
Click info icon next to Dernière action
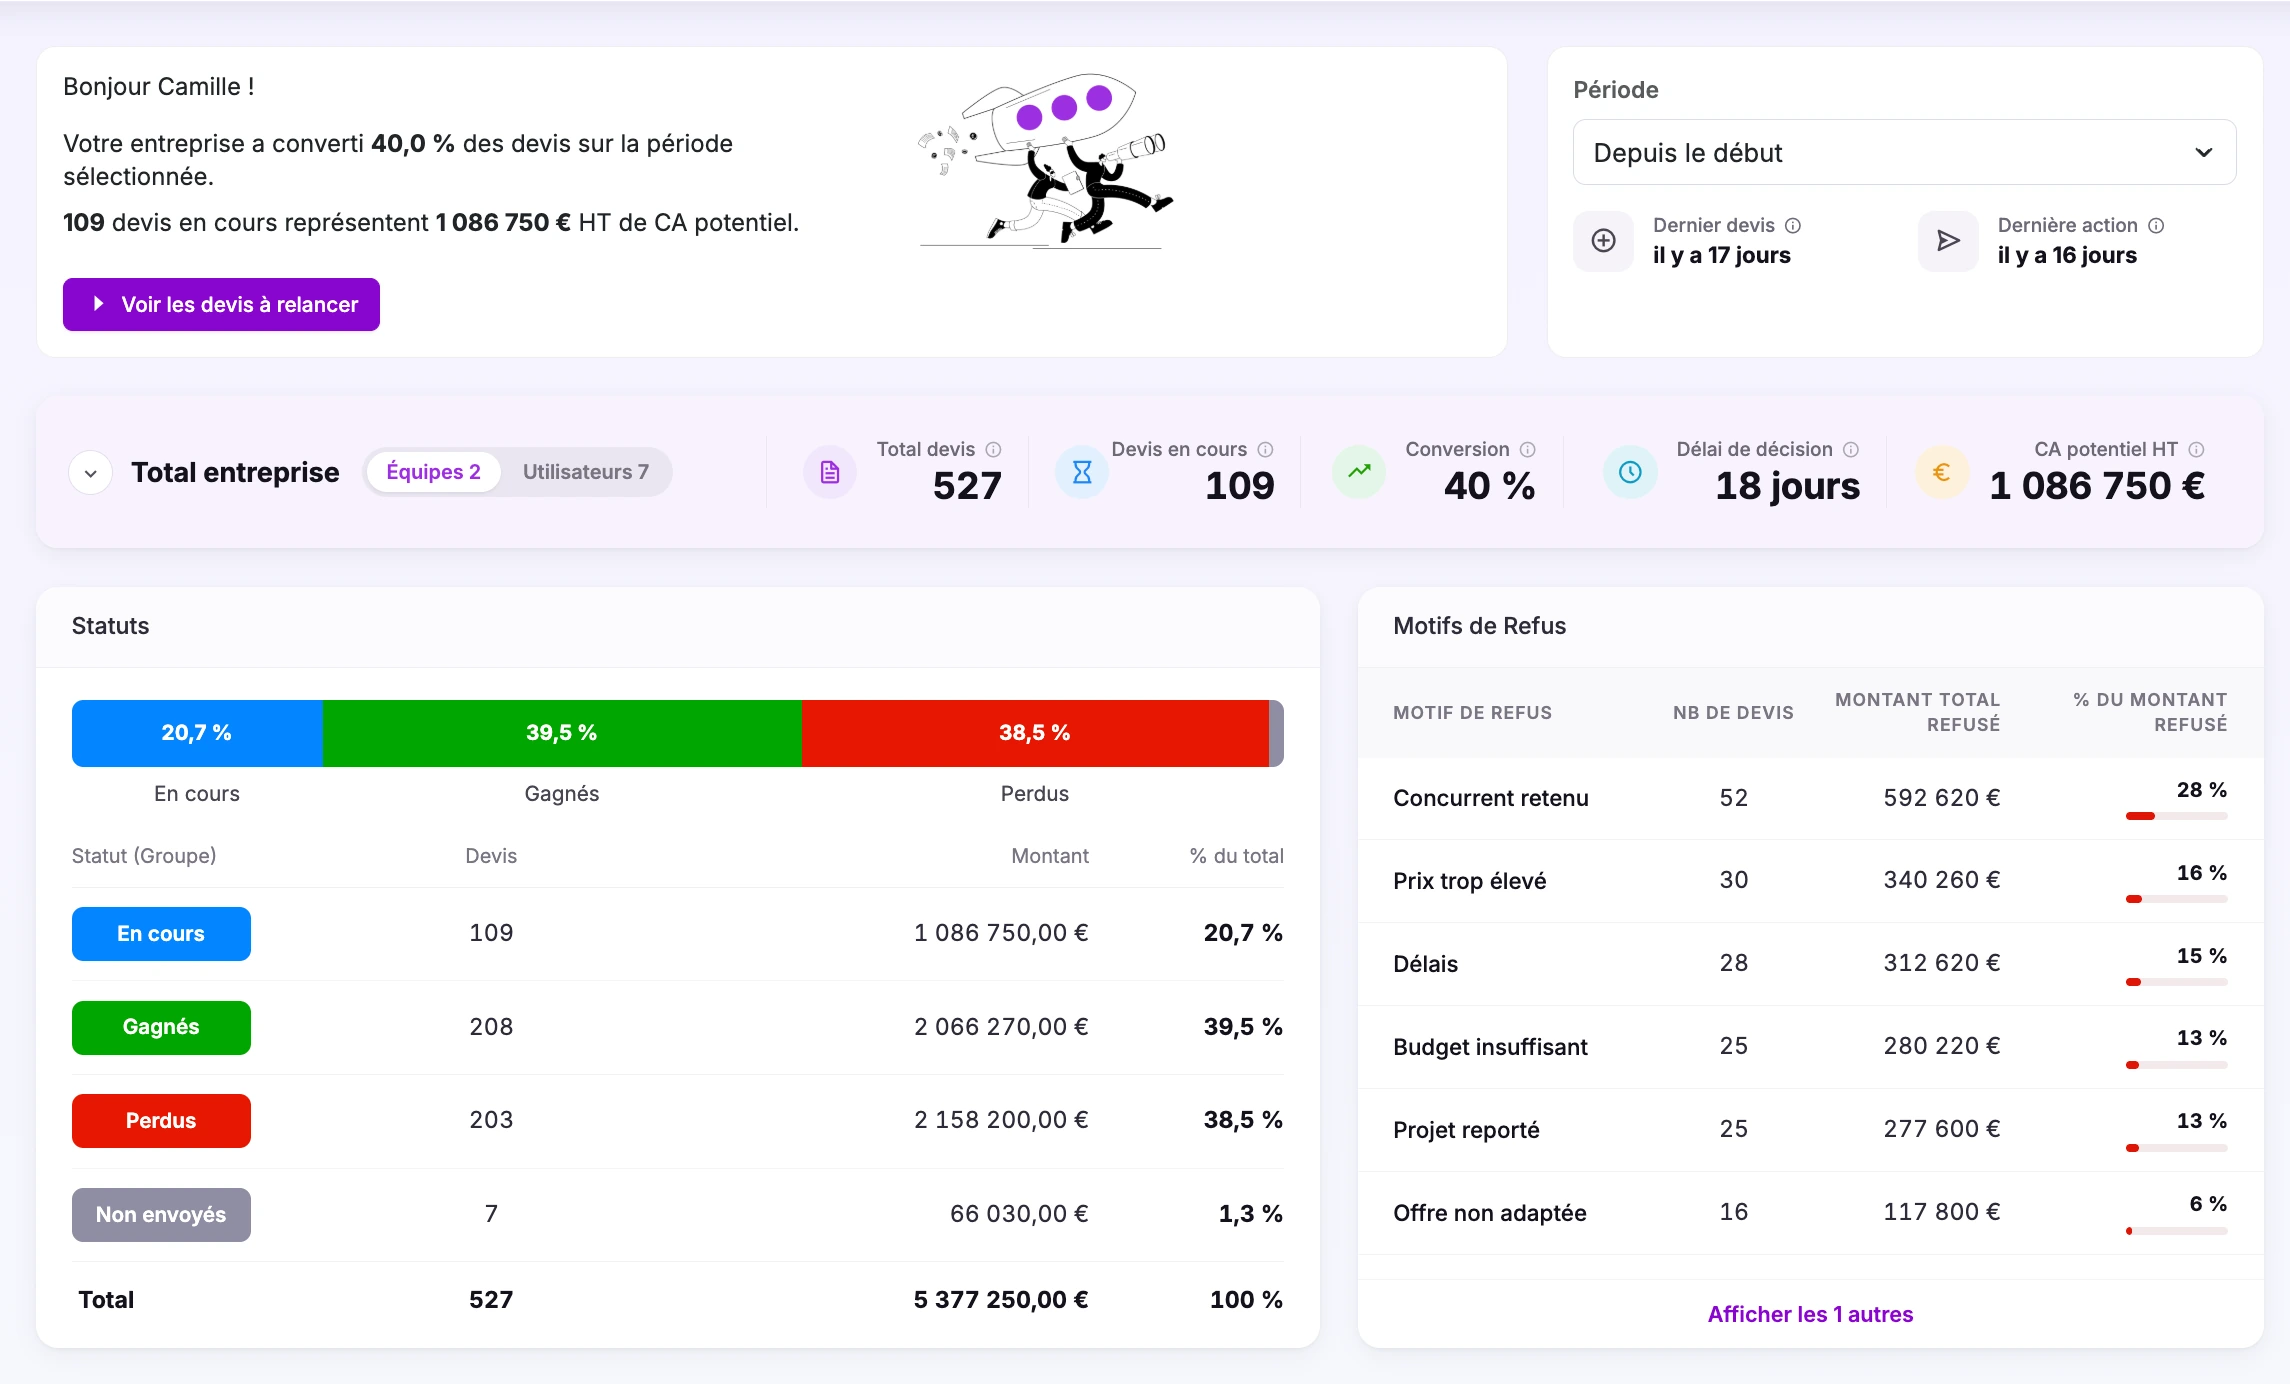coord(2156,226)
